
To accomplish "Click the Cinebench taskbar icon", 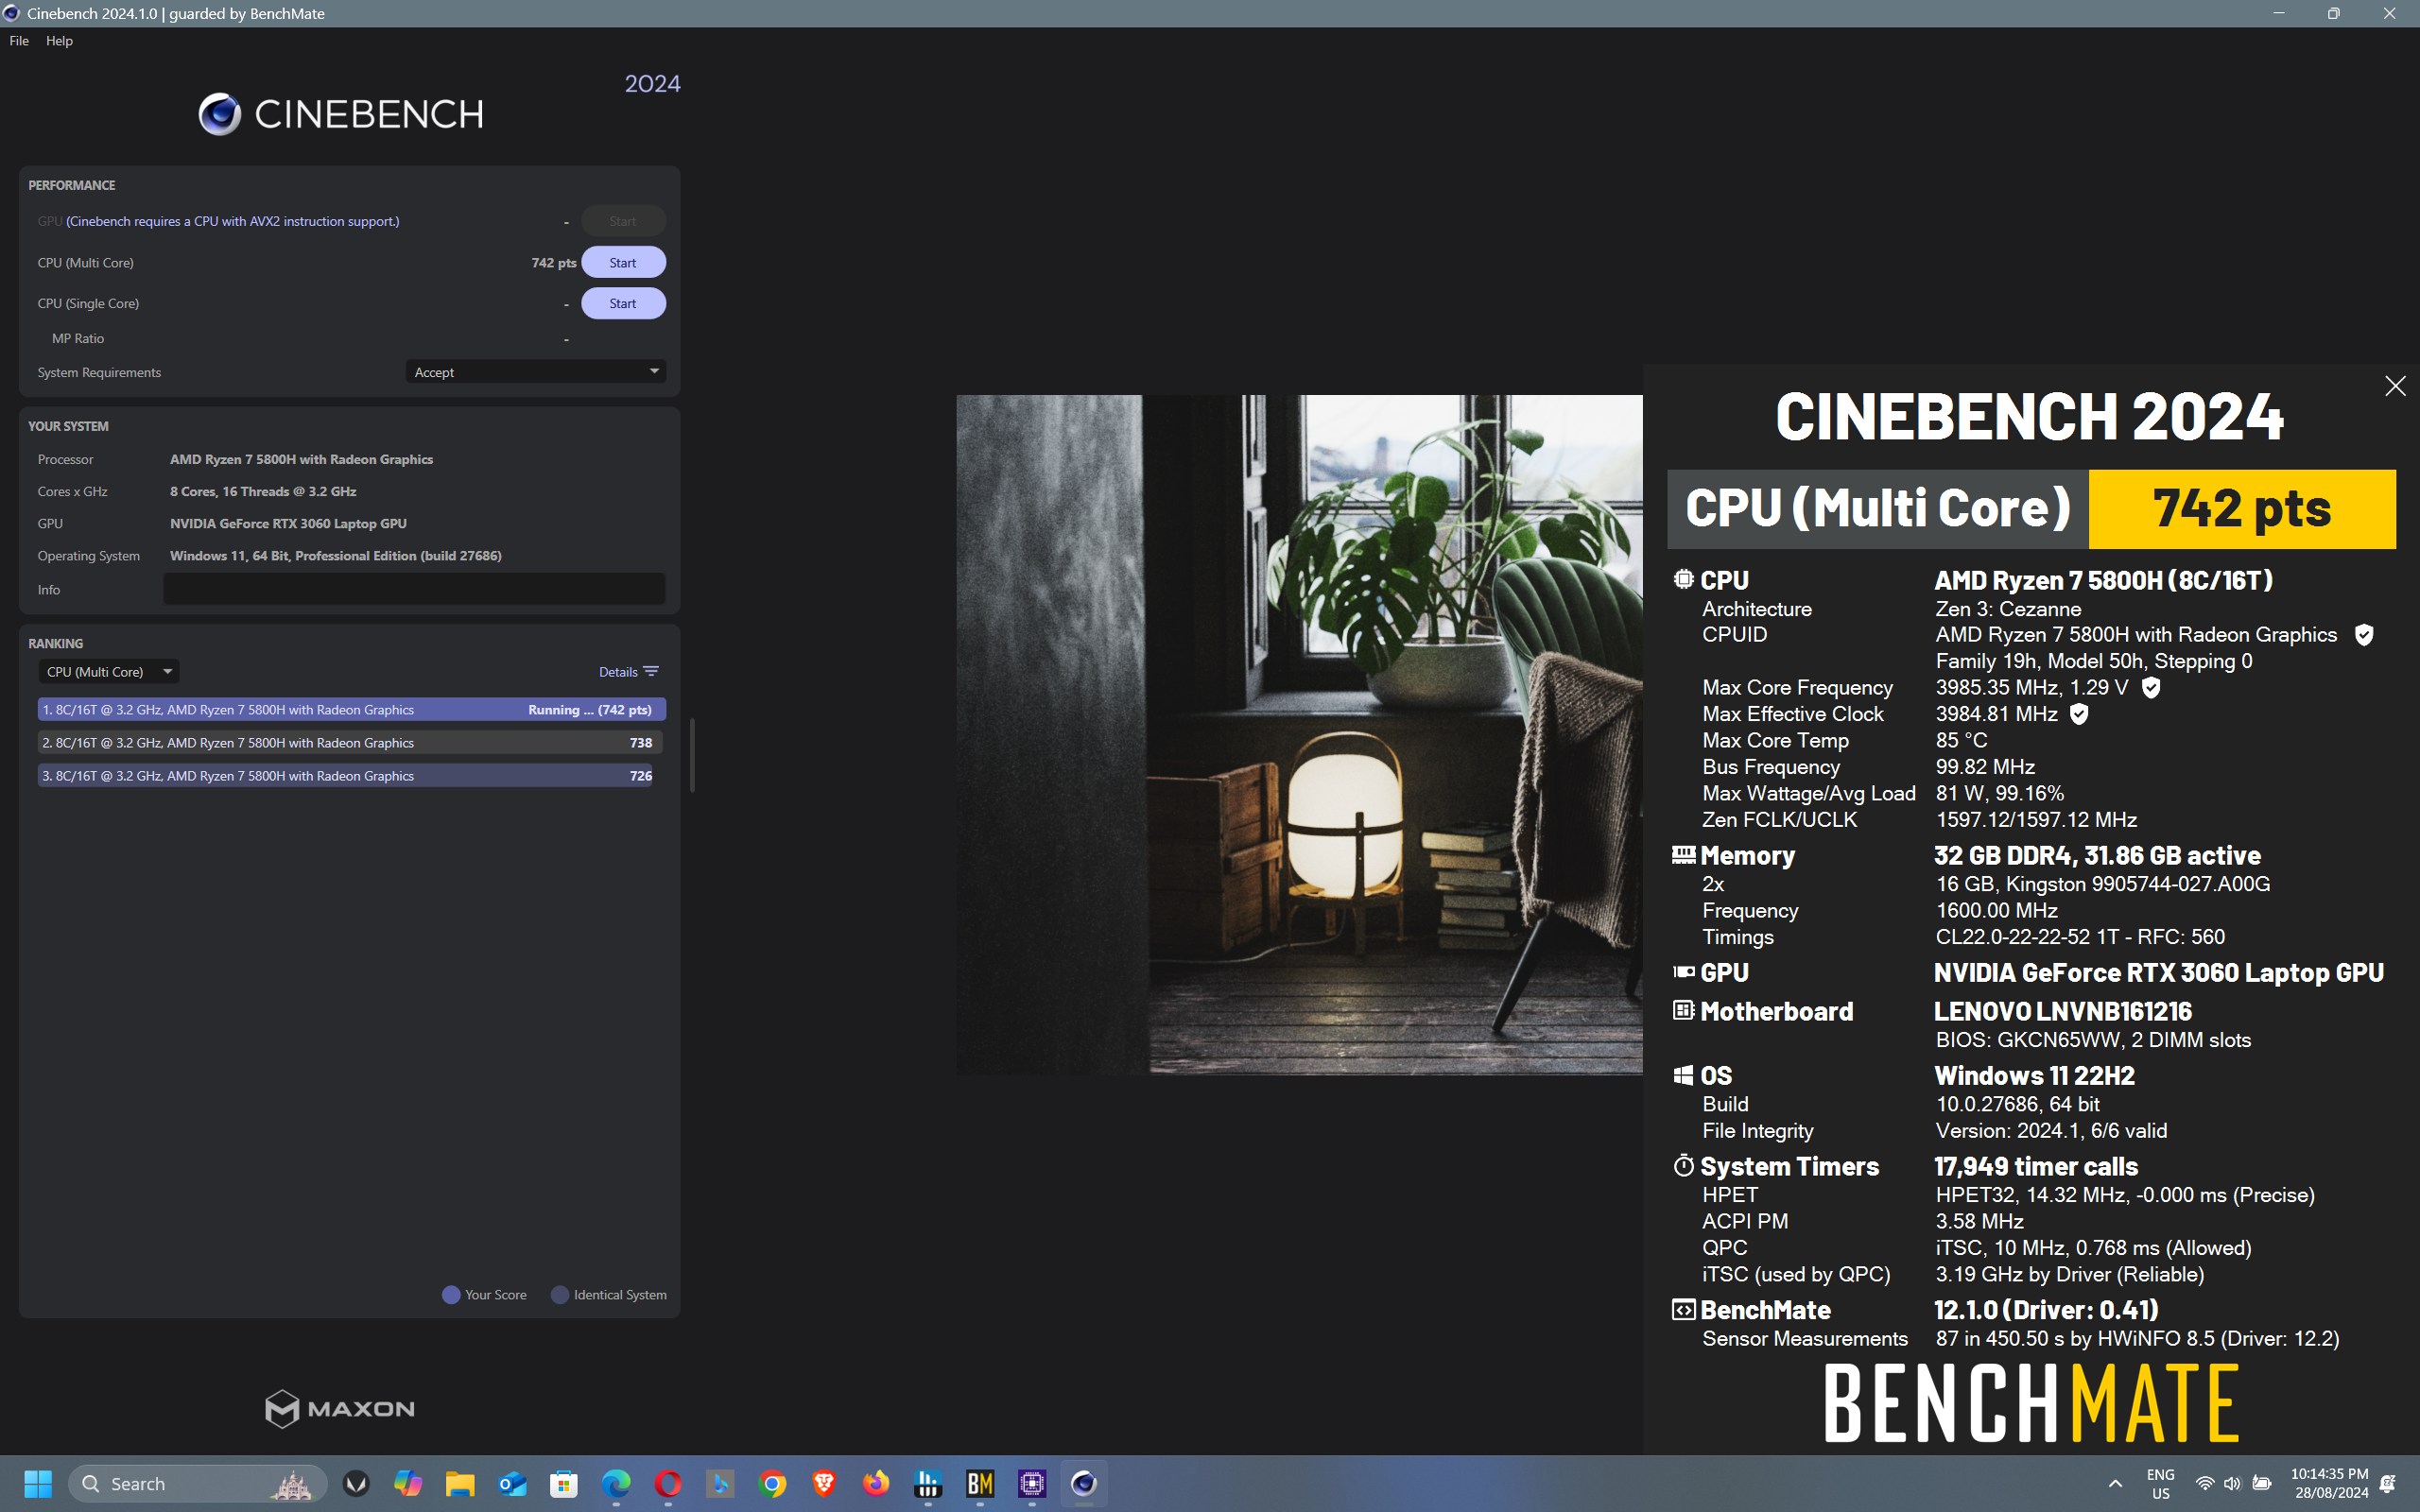I will (x=1084, y=1483).
